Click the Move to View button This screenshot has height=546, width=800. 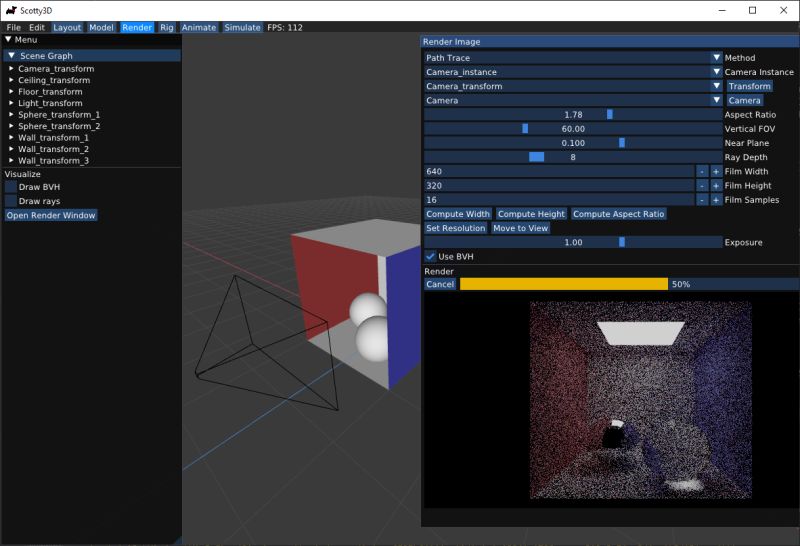tap(520, 228)
